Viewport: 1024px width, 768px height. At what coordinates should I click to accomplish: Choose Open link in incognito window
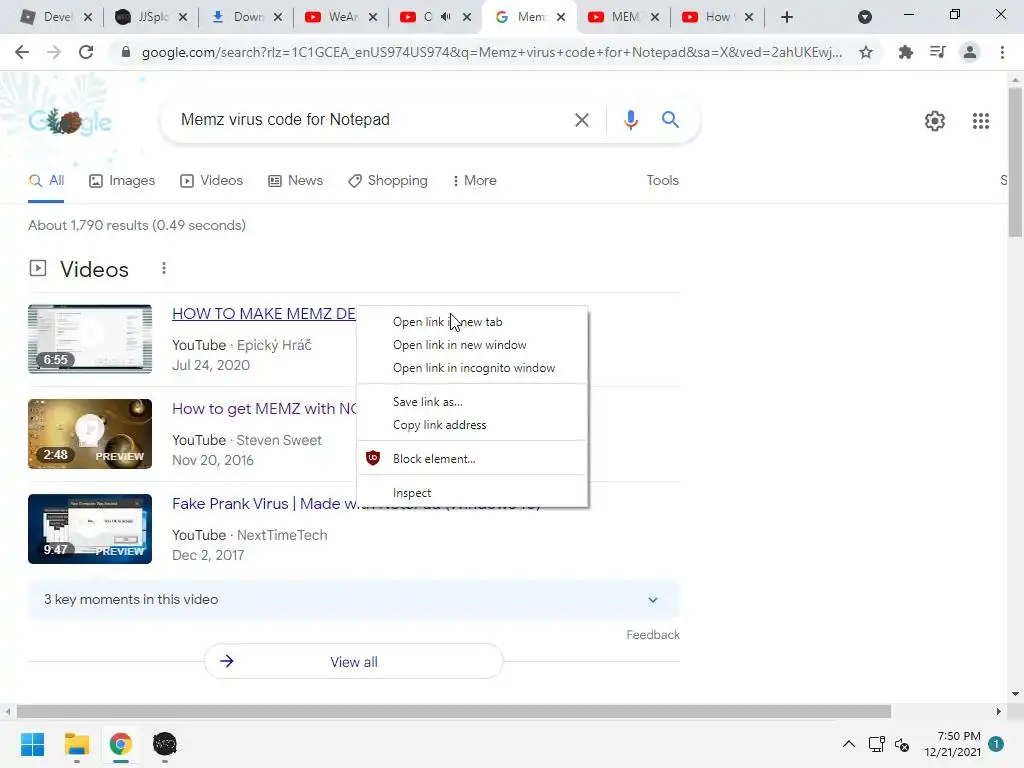coord(473,368)
